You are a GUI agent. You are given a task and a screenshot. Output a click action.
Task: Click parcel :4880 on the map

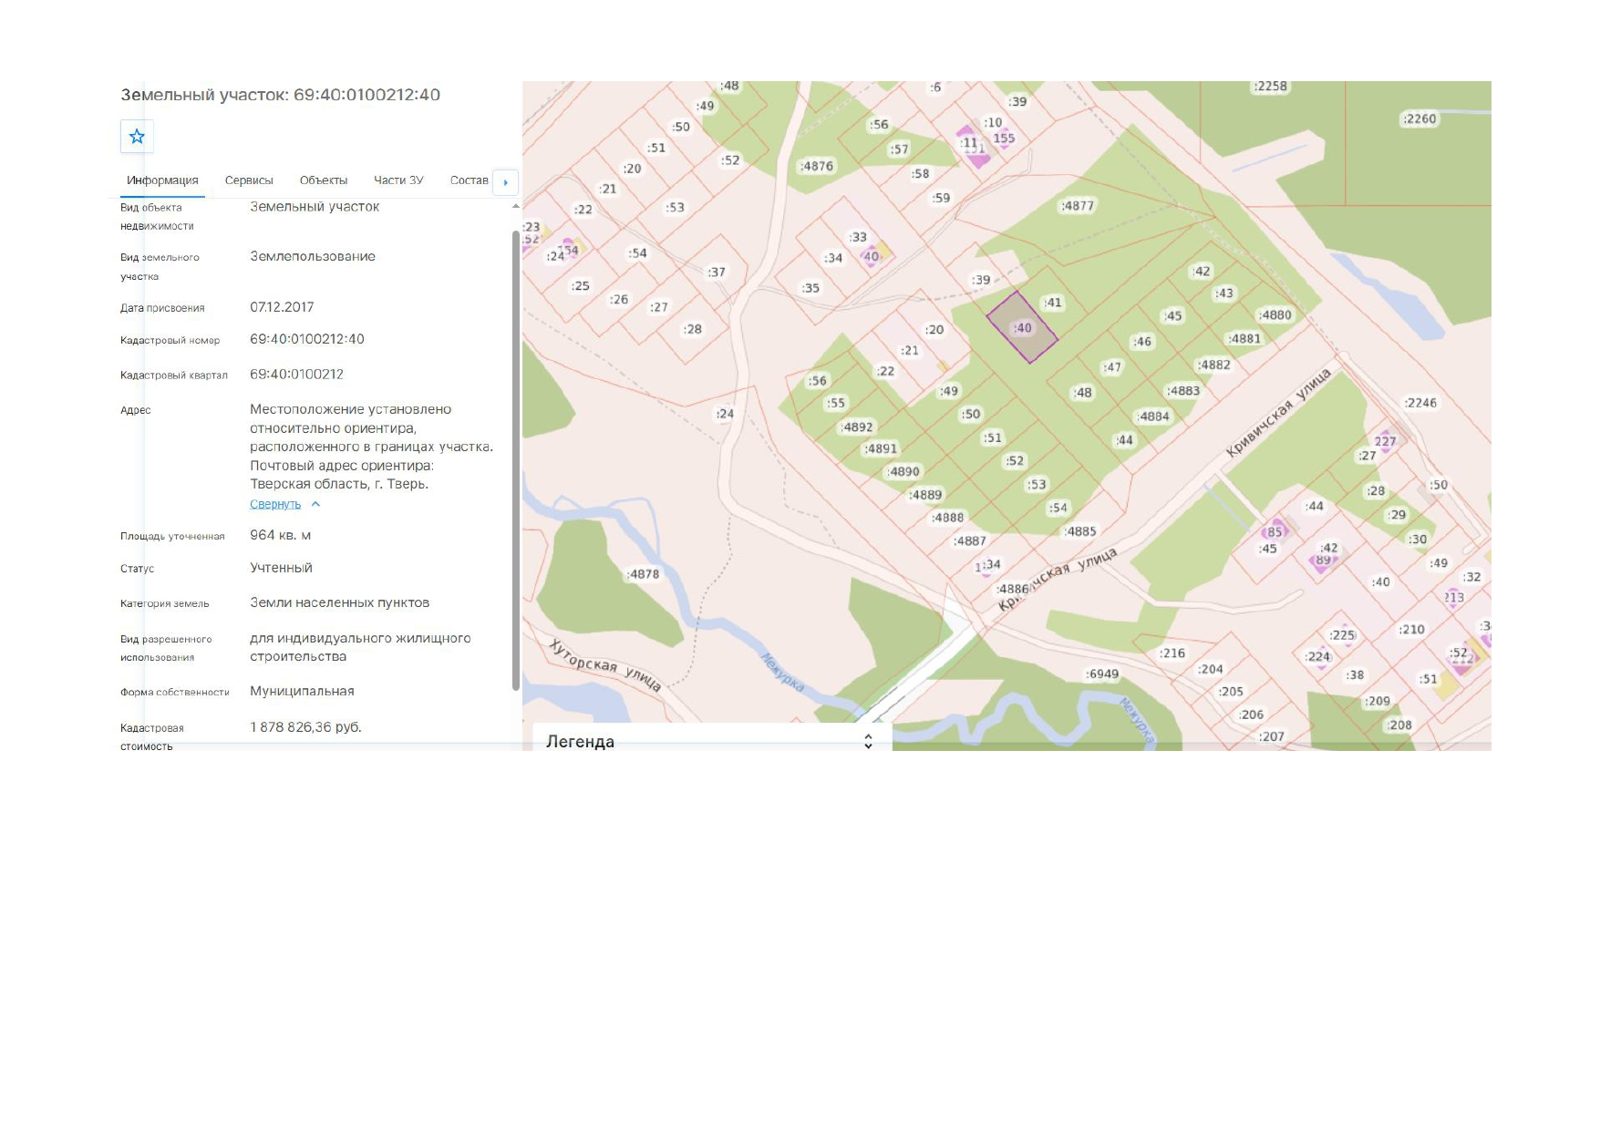coord(1275,315)
